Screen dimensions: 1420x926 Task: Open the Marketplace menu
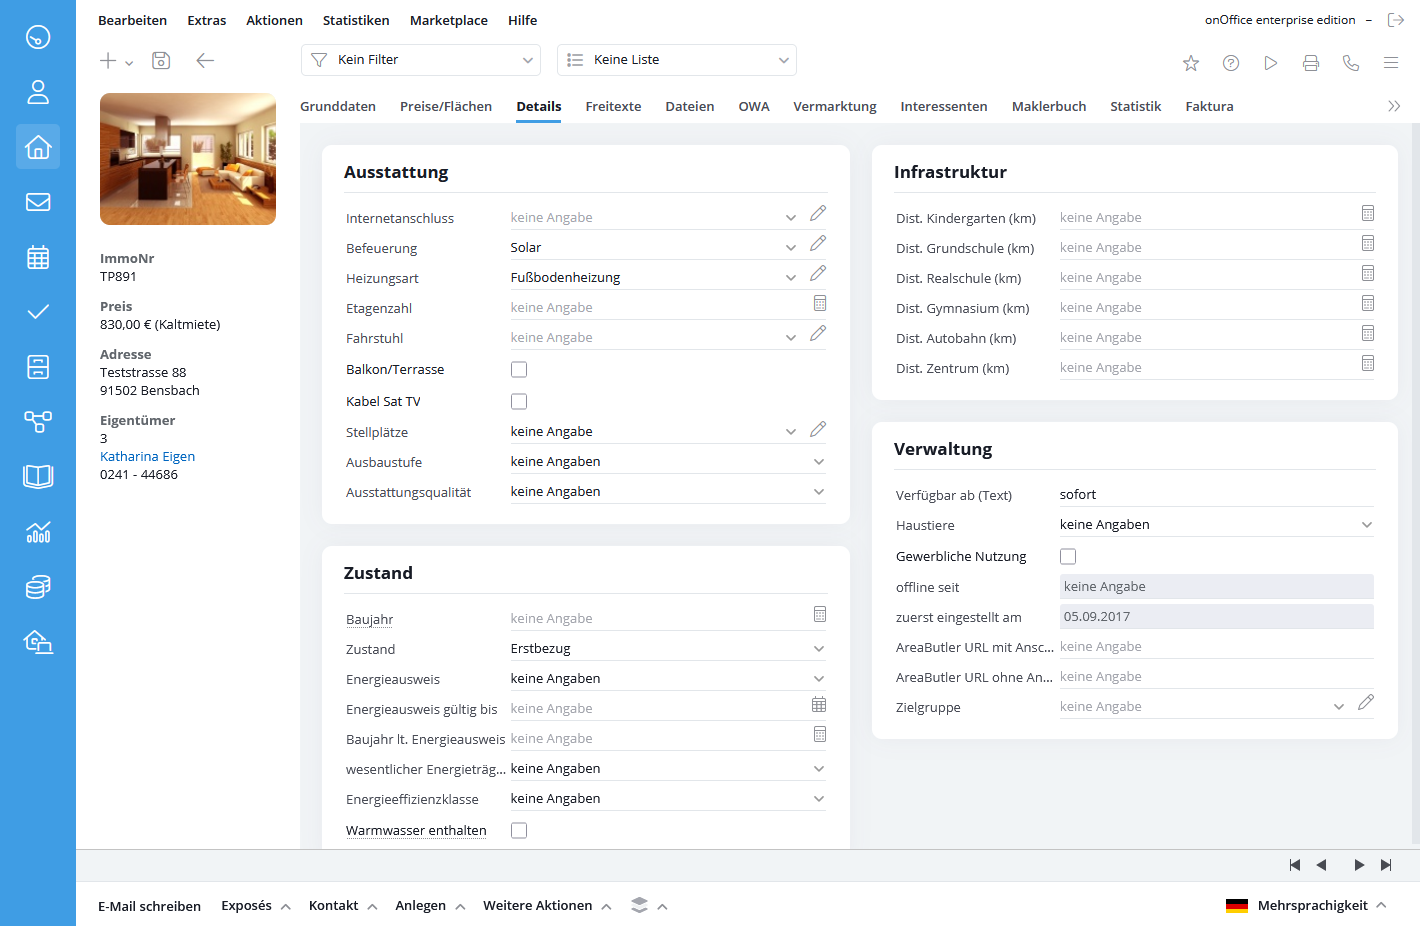pyautogui.click(x=449, y=20)
